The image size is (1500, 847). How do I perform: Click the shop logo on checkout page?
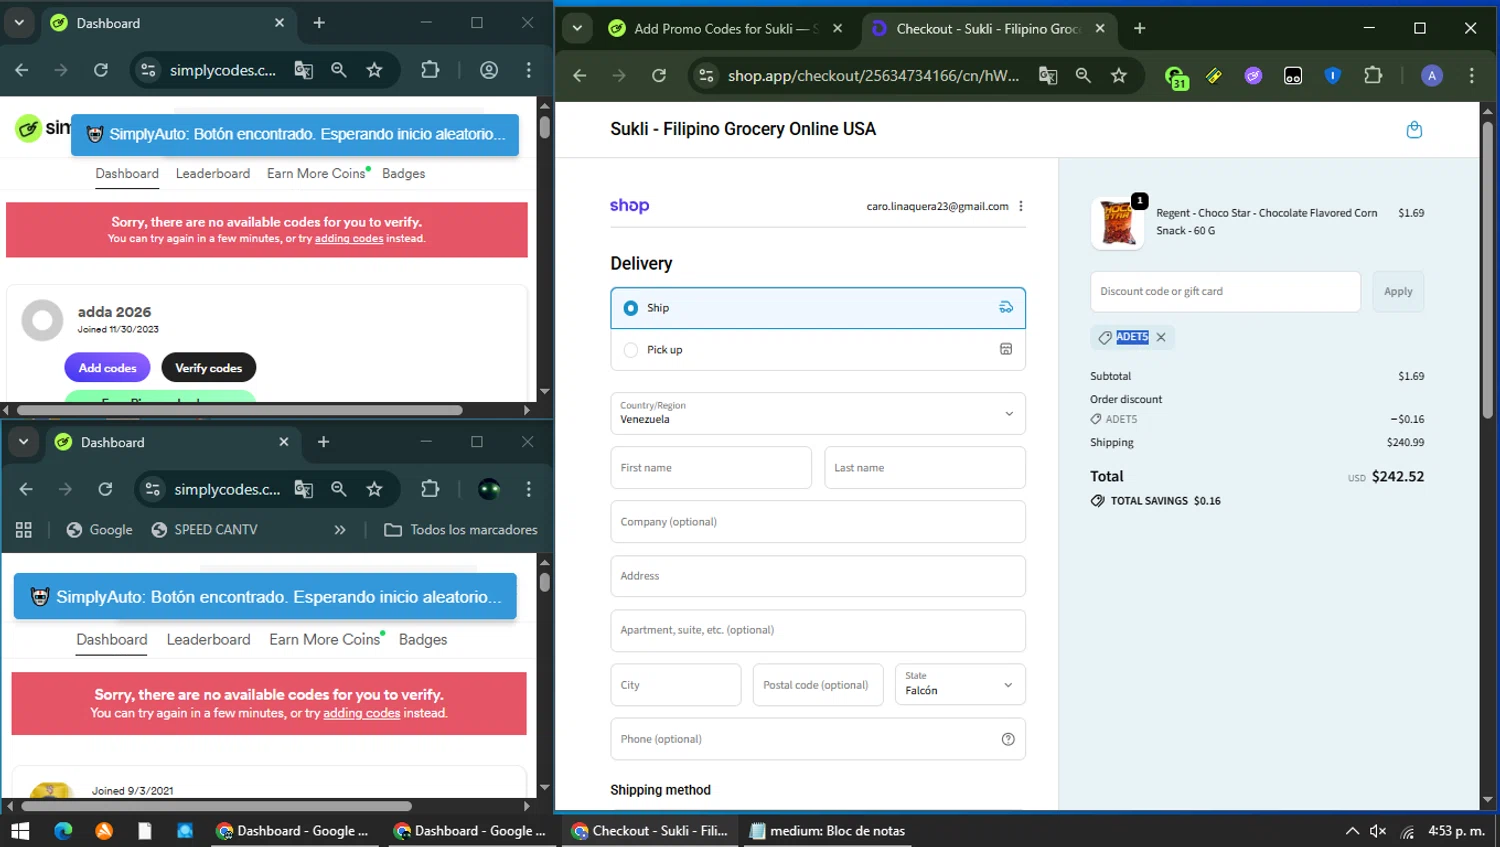[x=630, y=205]
